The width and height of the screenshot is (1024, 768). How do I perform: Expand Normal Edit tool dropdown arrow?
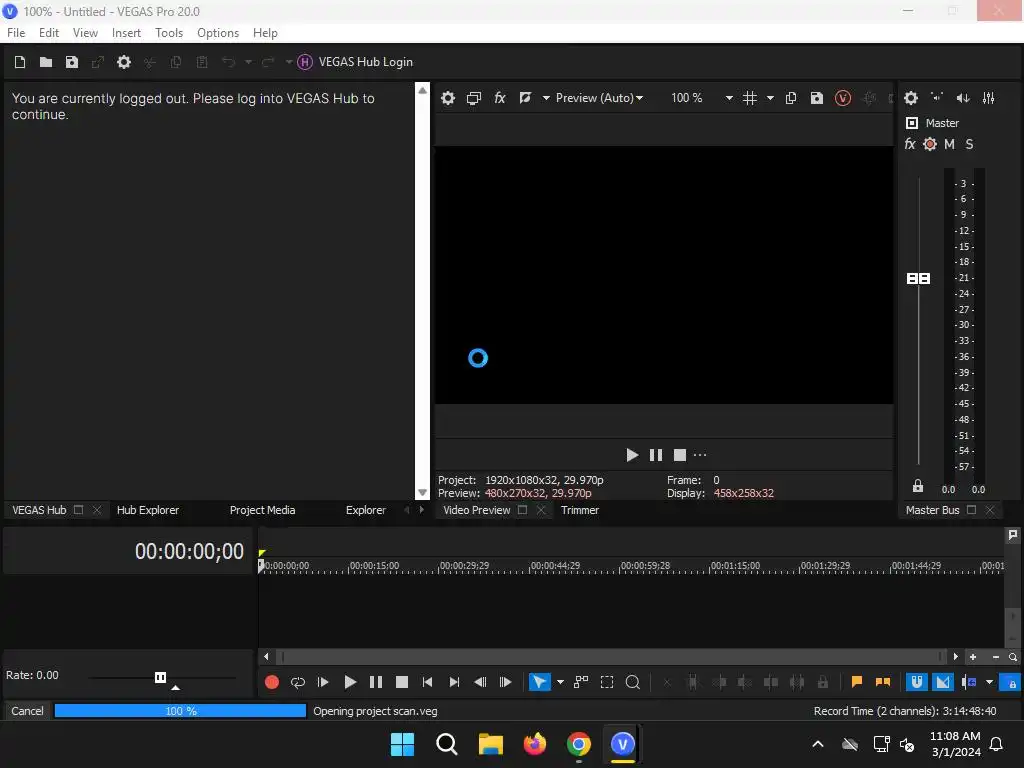click(560, 682)
